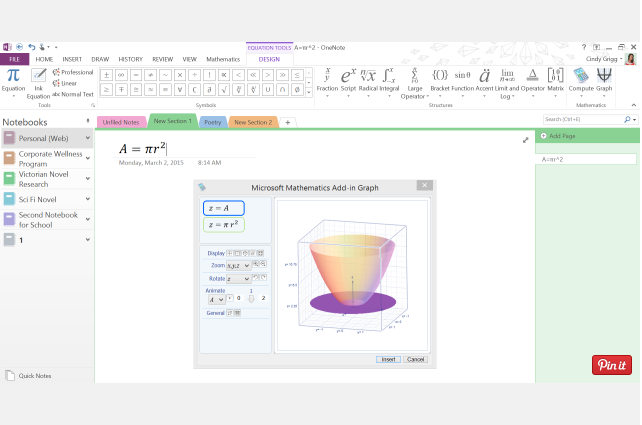Insert the infinity symbol

point(121,75)
